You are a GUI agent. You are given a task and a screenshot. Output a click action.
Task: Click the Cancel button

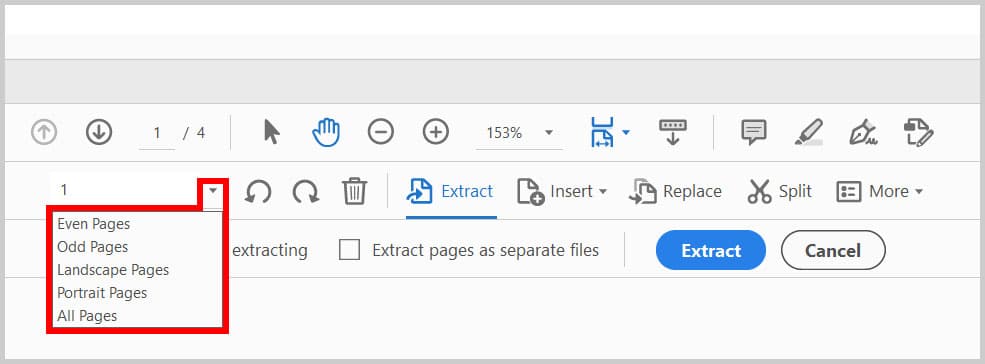[x=833, y=250]
